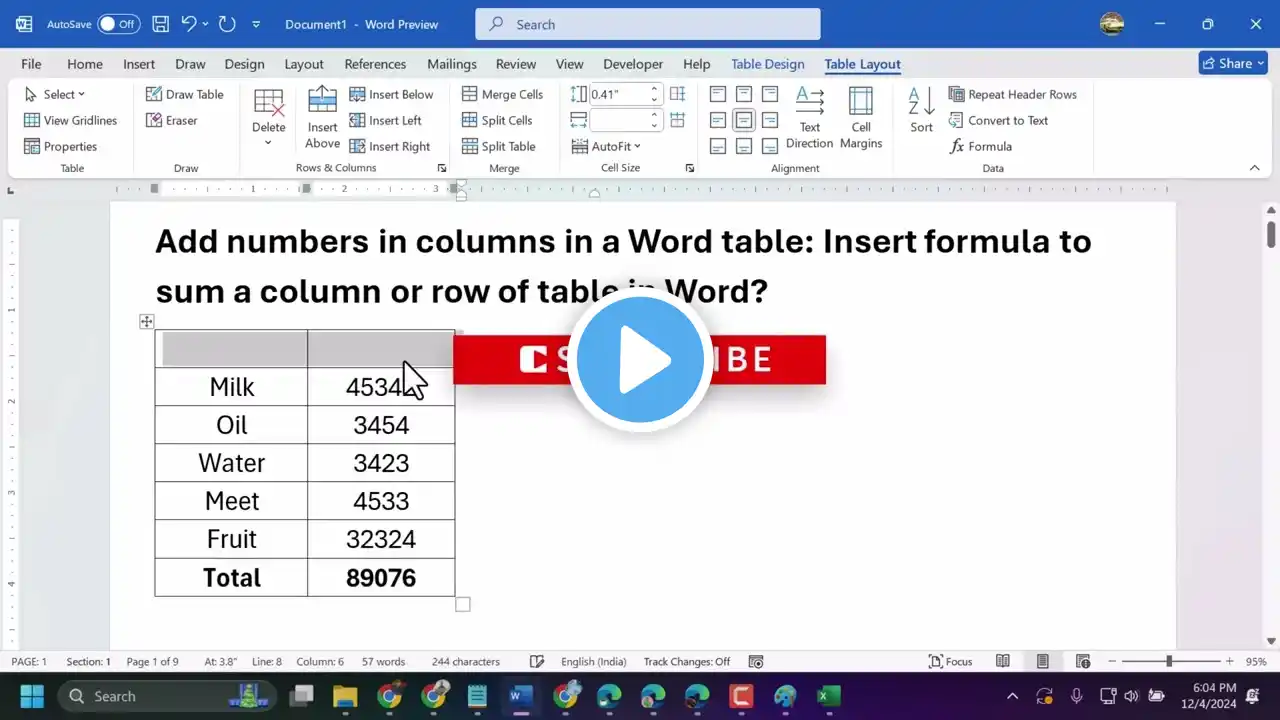Open the Select dropdown in Table group
The height and width of the screenshot is (720, 1280).
(x=55, y=94)
